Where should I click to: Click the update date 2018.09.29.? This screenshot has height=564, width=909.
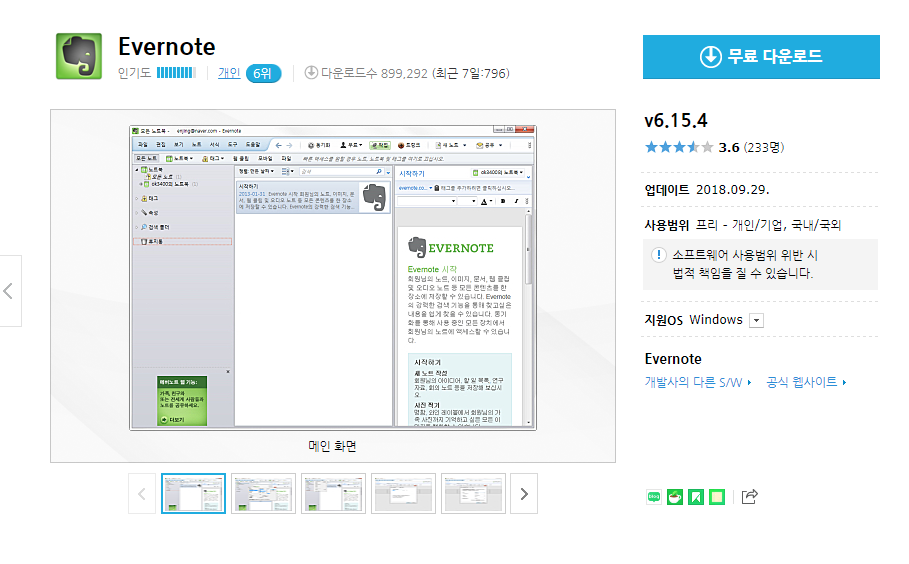coord(732,190)
